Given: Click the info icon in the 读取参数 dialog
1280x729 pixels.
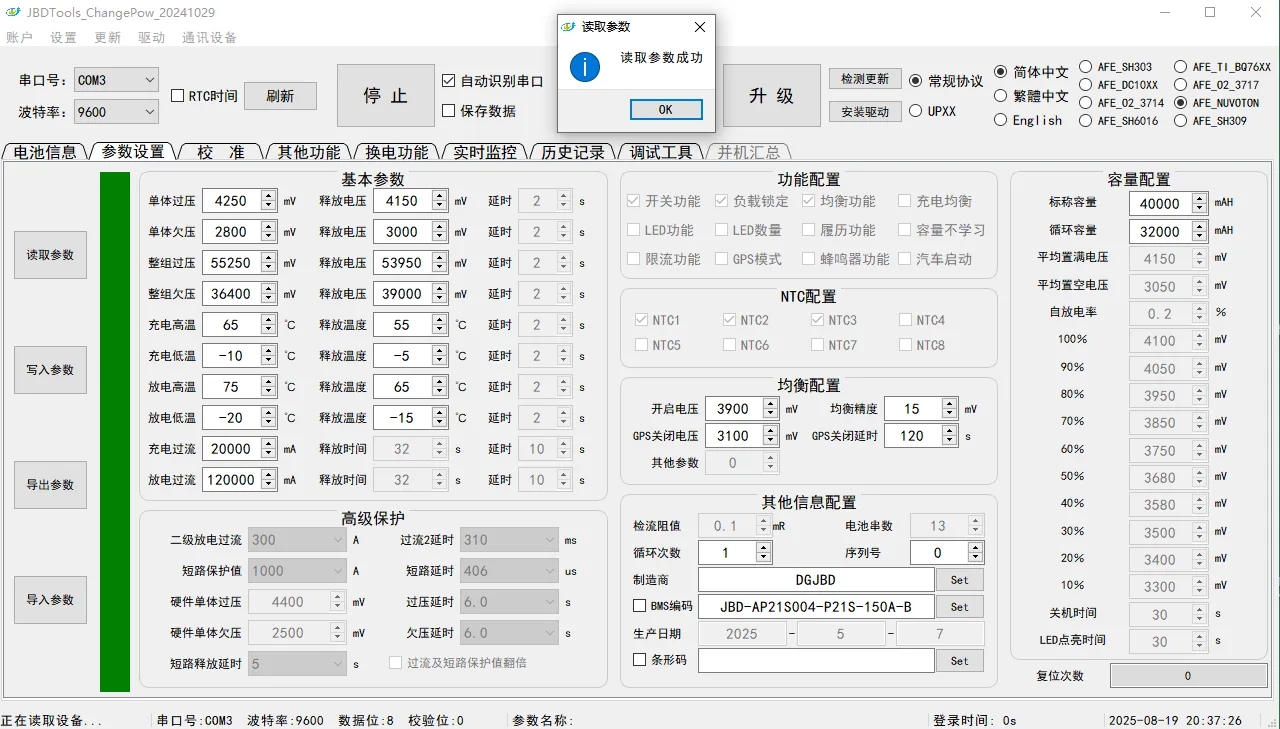Looking at the screenshot, I should pyautogui.click(x=584, y=69).
